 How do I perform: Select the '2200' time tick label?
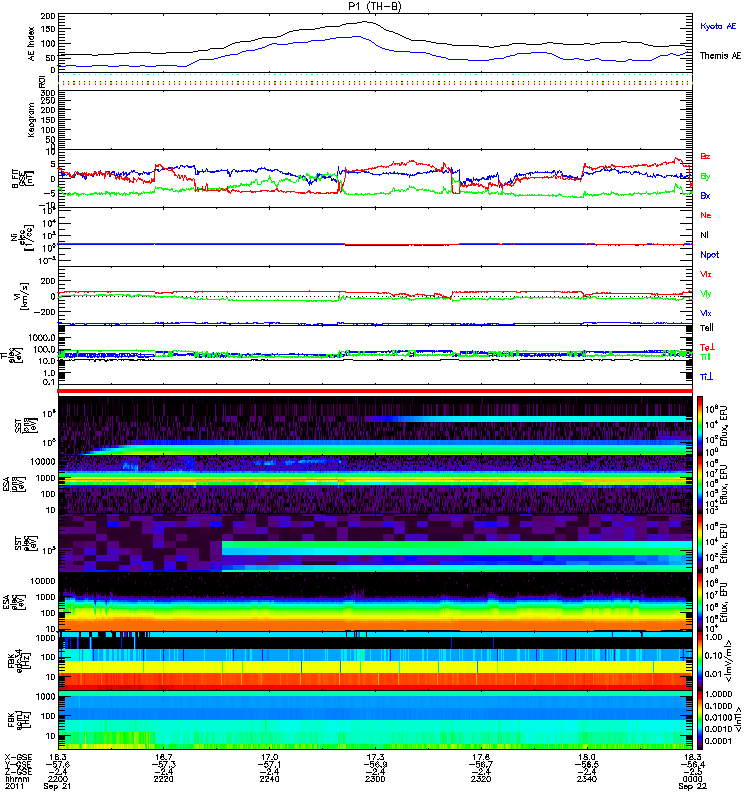(x=58, y=779)
